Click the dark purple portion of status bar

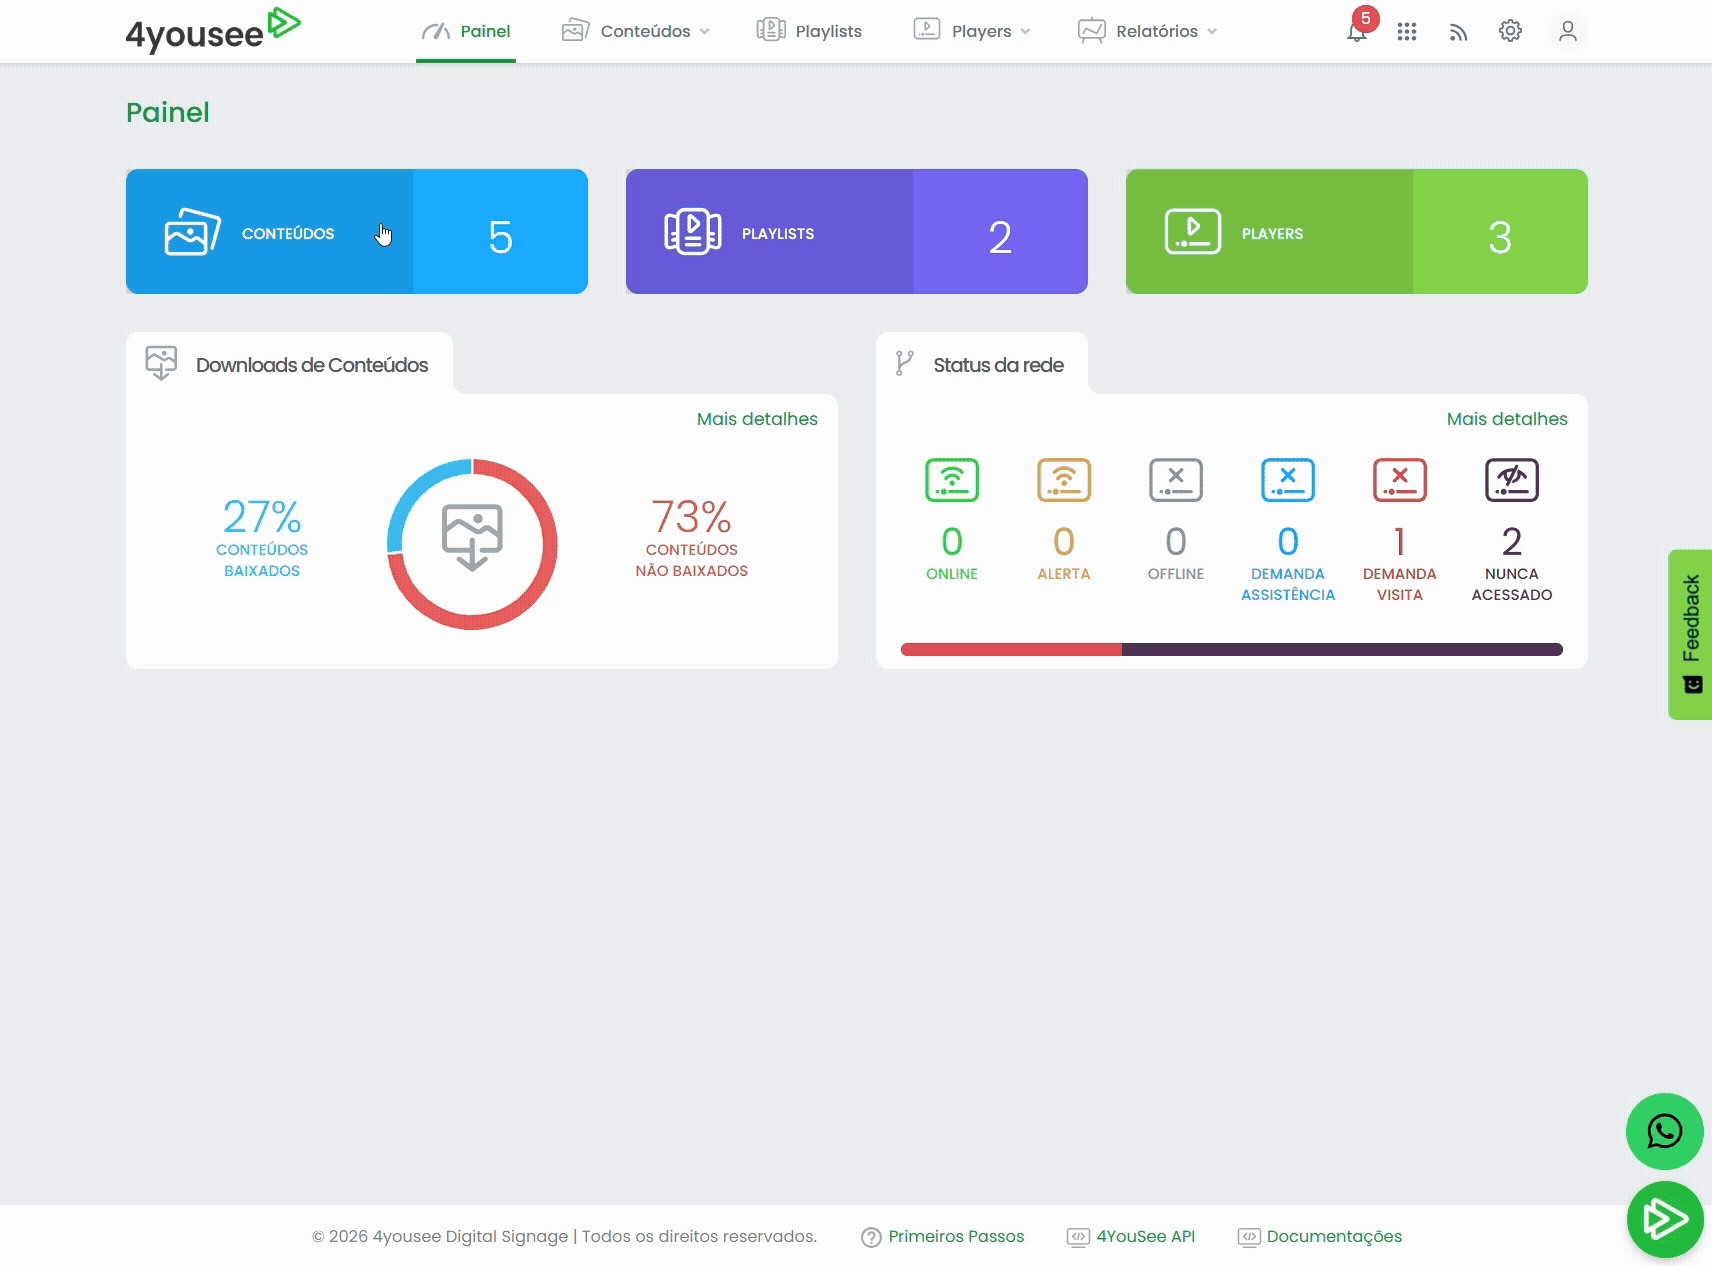tap(1342, 650)
